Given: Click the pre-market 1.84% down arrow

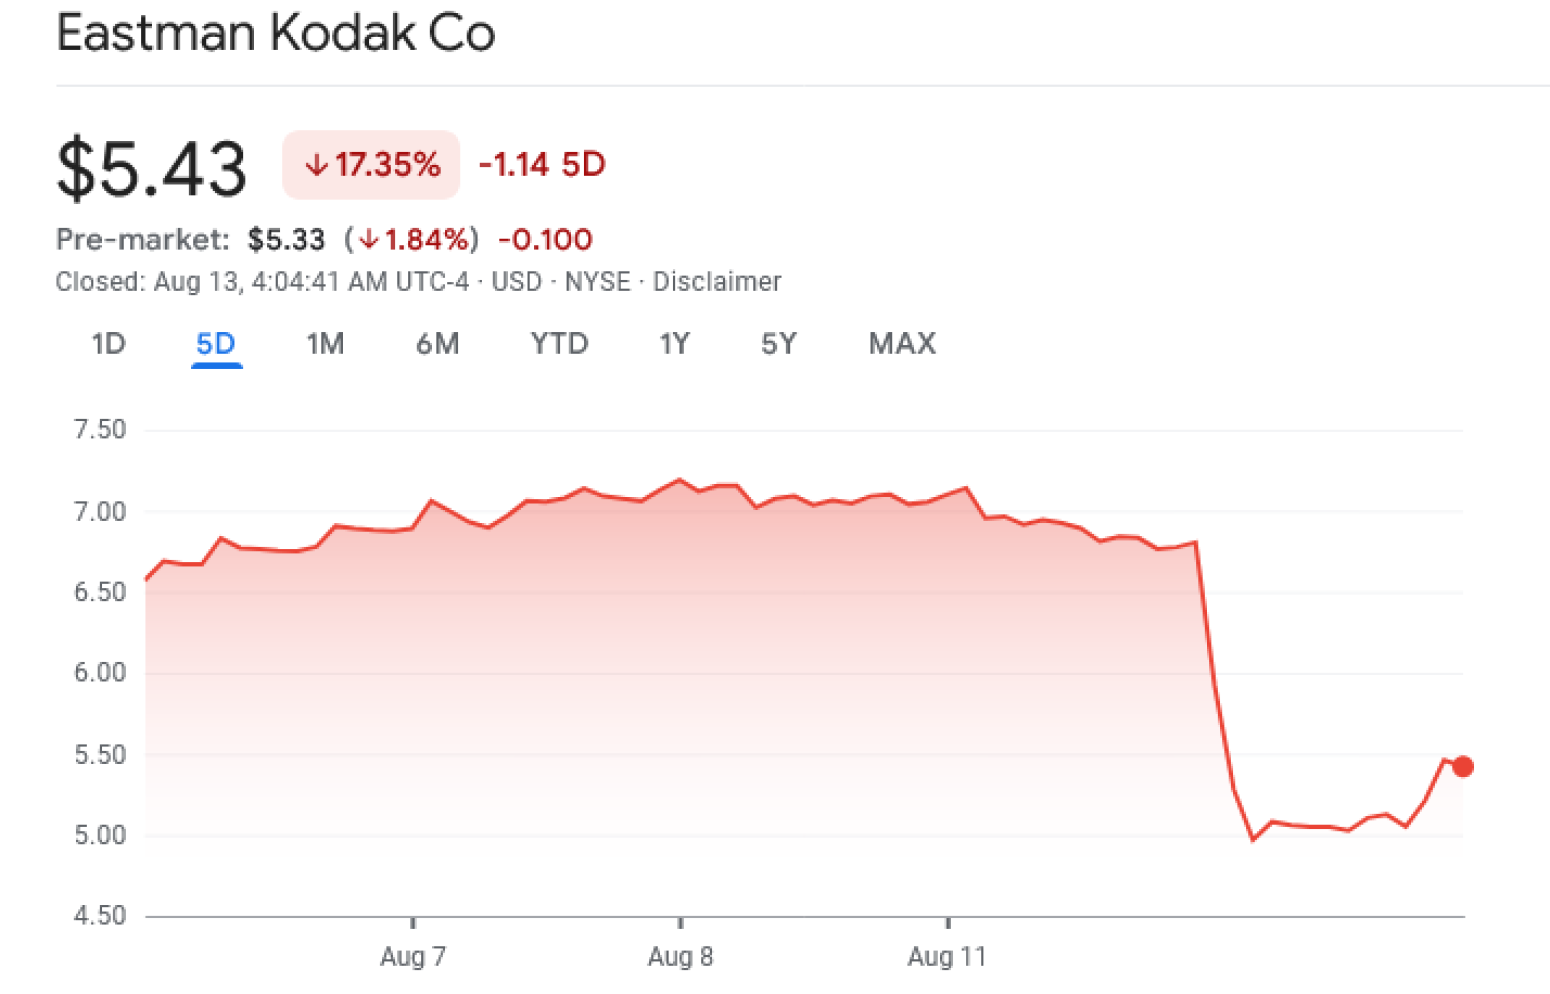Looking at the screenshot, I should point(369,240).
